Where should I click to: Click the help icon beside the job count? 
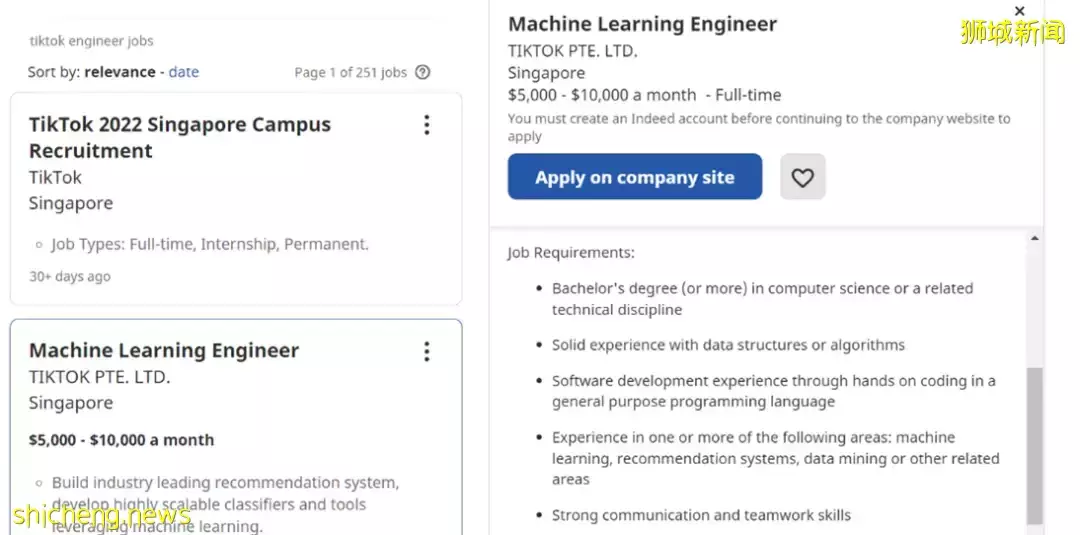point(423,72)
